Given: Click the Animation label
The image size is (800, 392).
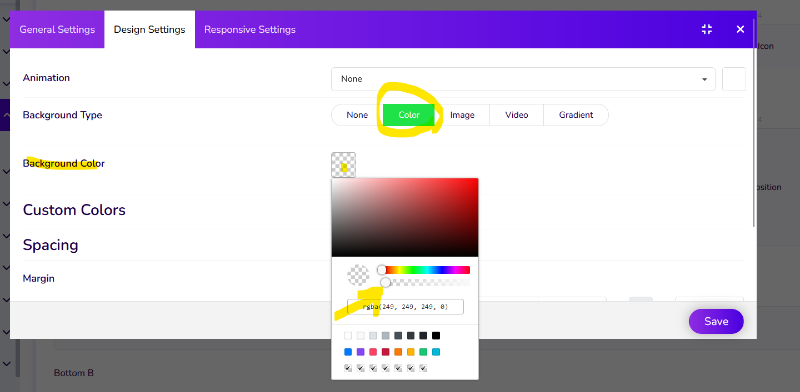Looking at the screenshot, I should 46,78.
